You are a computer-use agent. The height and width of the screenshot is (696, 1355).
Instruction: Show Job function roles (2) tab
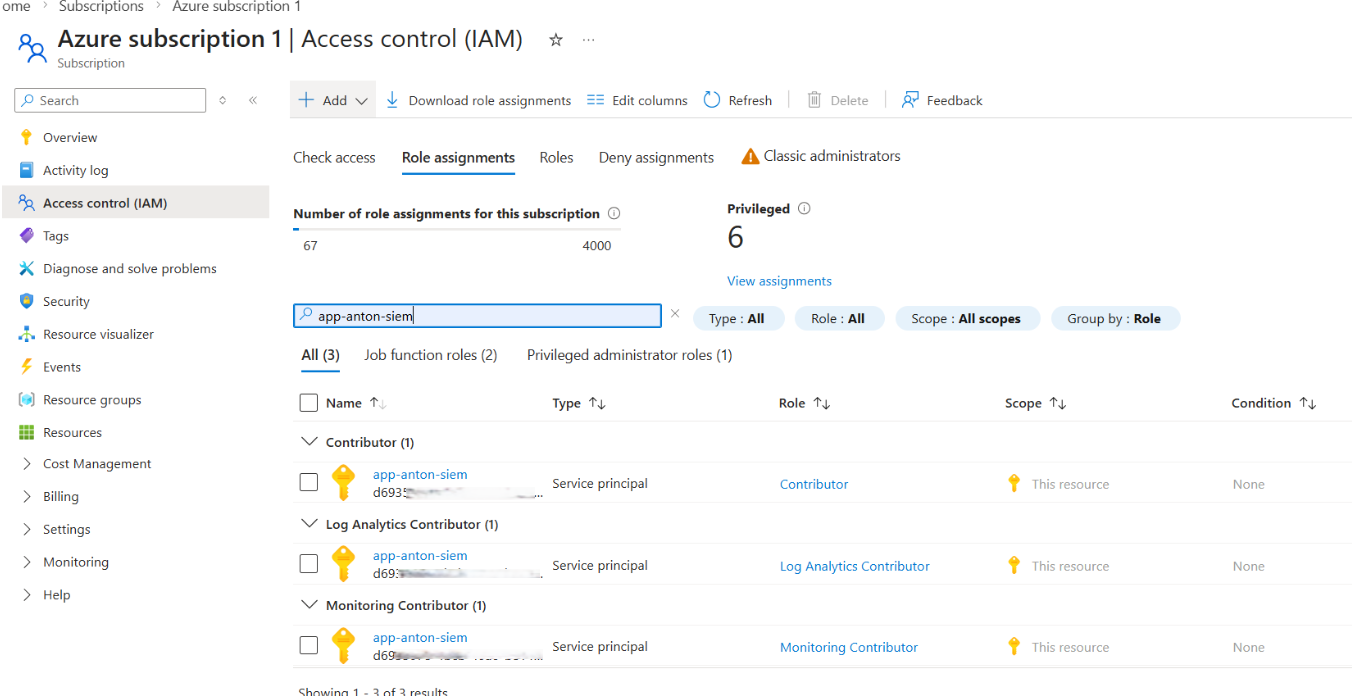pos(430,355)
